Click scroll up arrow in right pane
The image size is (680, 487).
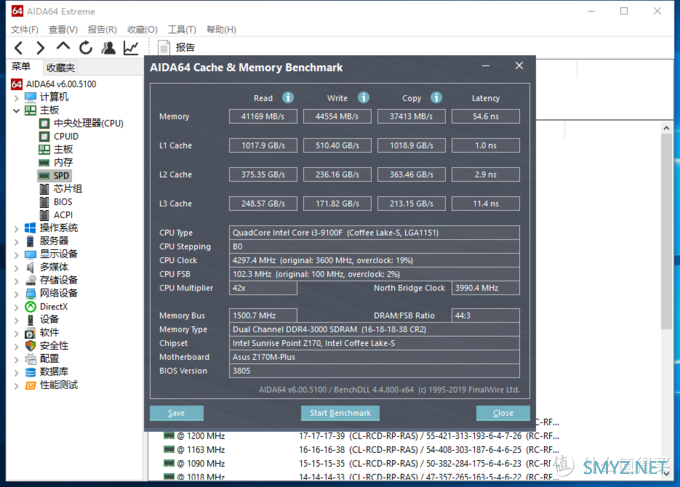(667, 128)
